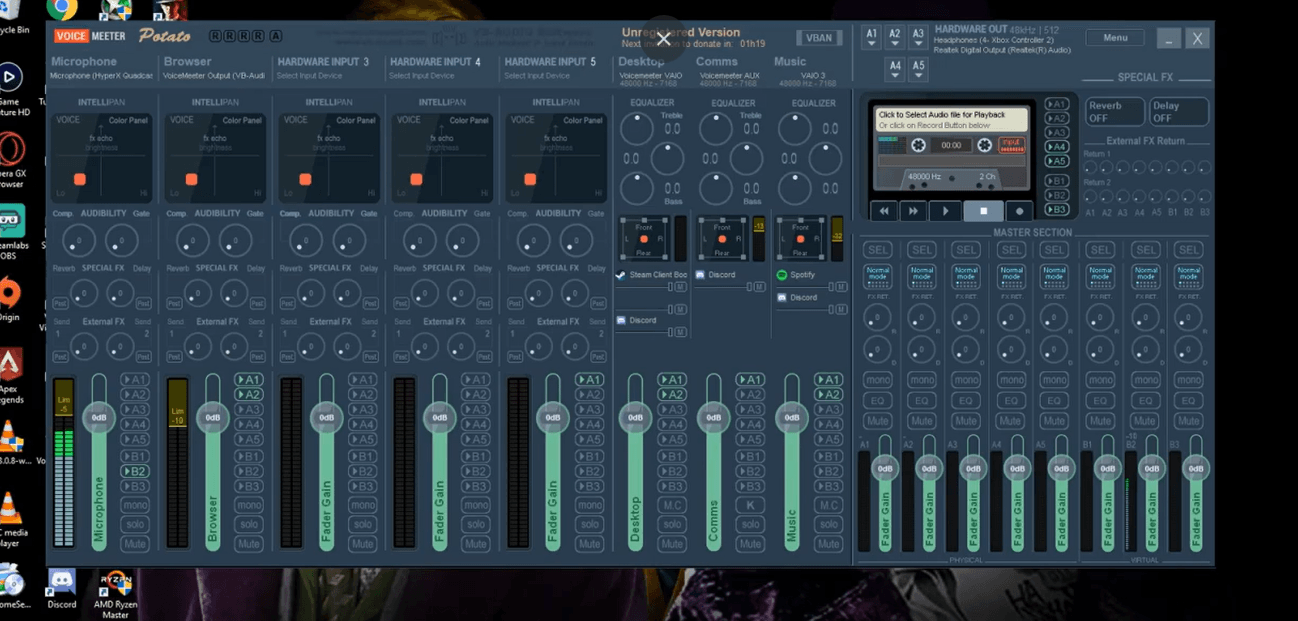The width and height of the screenshot is (1298, 621).
Task: Click the first SEL button in Master Section
Action: 877,250
